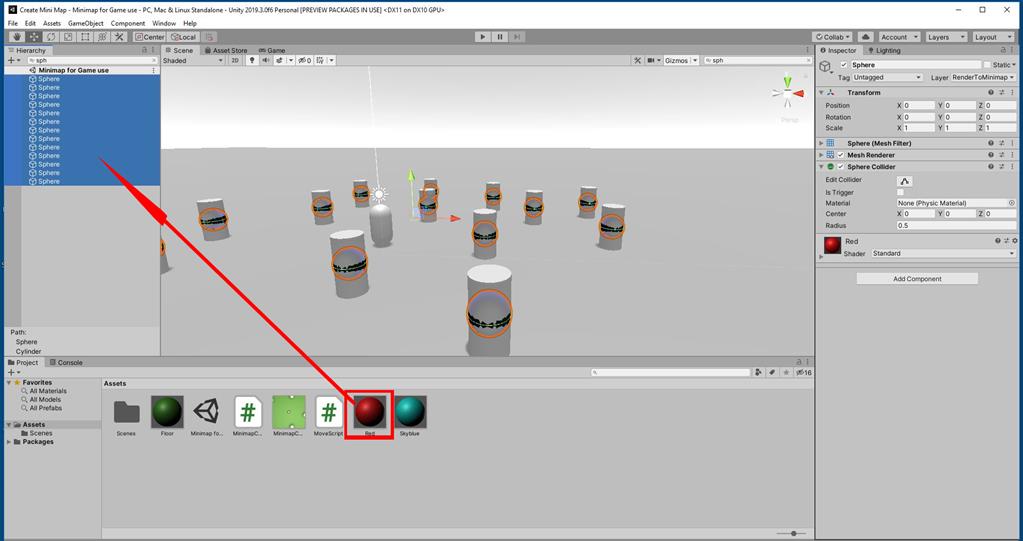The image size is (1023, 541).
Task: Open Cloud services icon
Action: pos(865,37)
